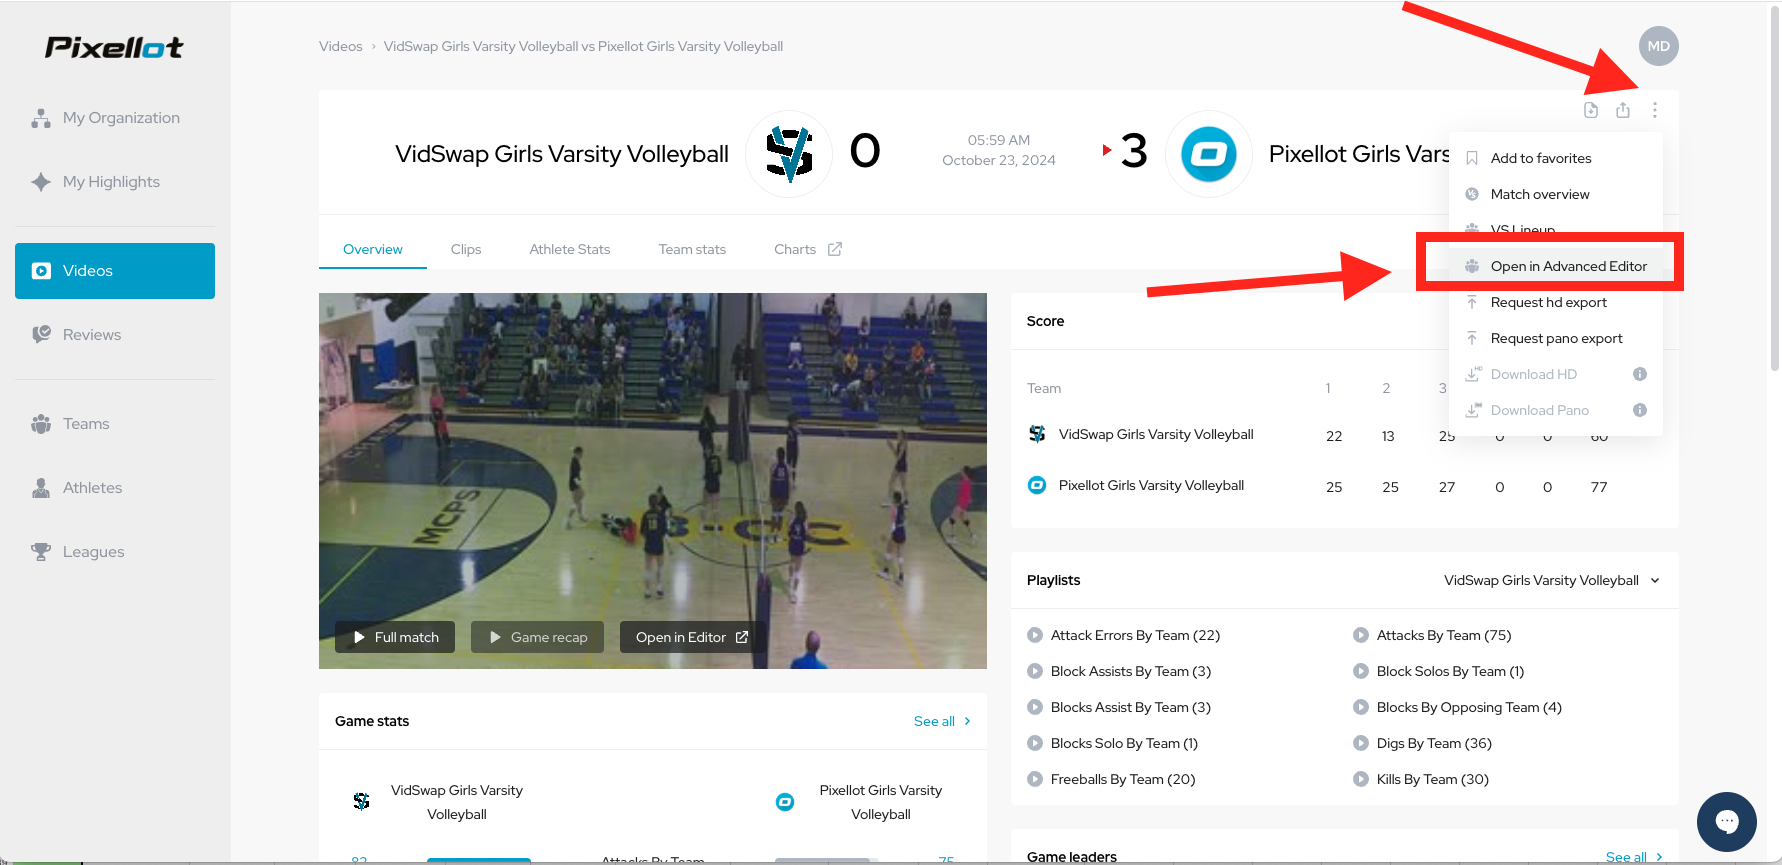Play the Freeballs By Team (20) playlist

coord(1112,779)
